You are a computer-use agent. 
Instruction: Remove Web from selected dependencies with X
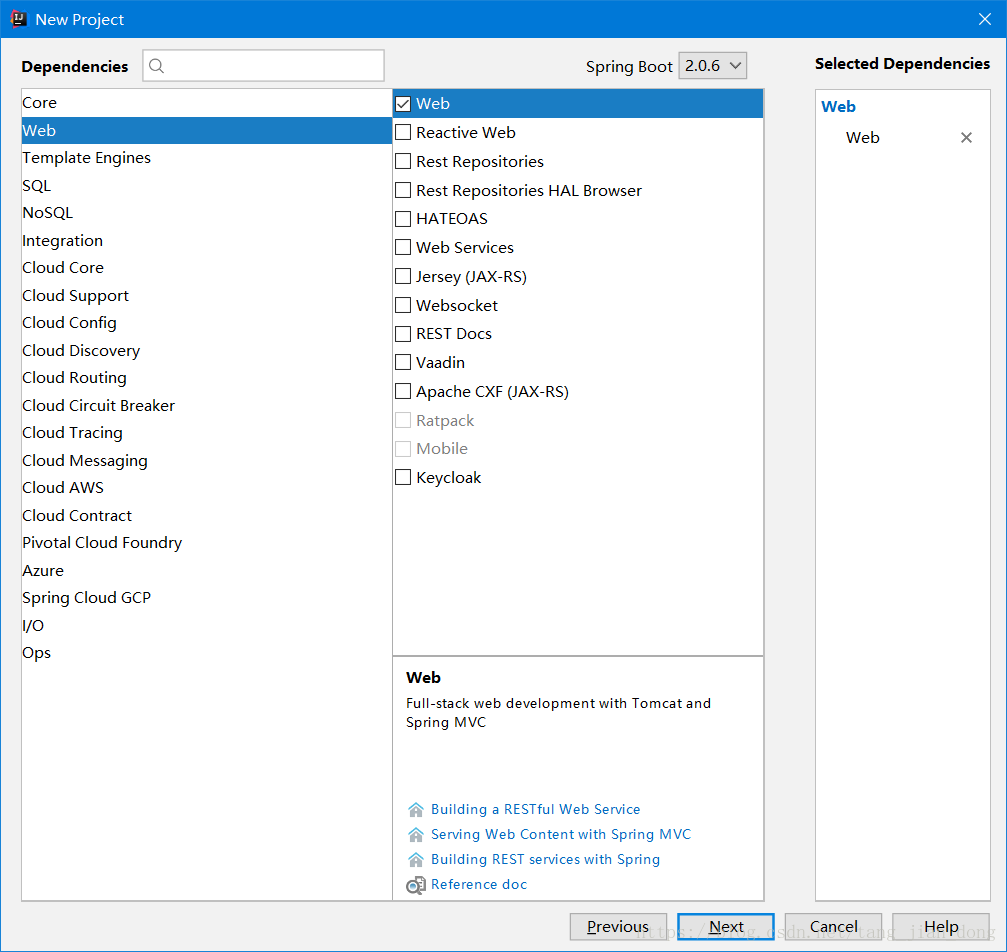pyautogui.click(x=966, y=137)
